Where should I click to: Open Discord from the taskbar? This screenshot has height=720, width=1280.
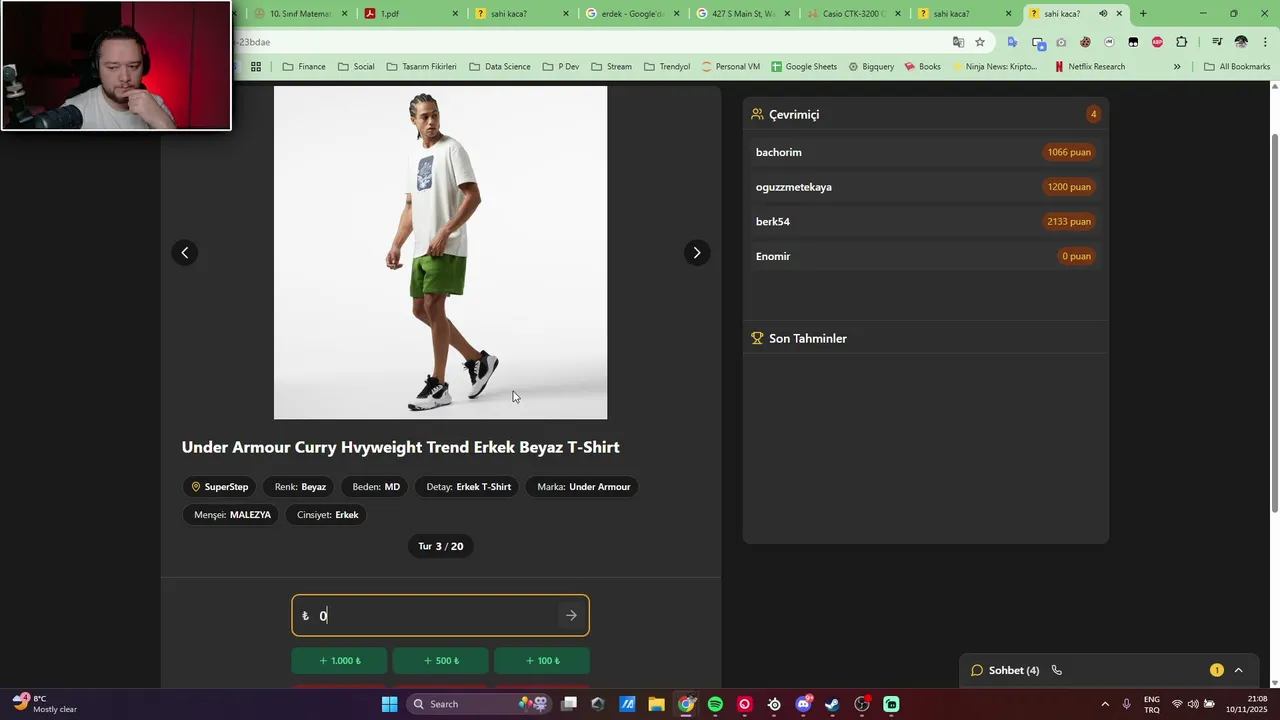click(x=803, y=704)
